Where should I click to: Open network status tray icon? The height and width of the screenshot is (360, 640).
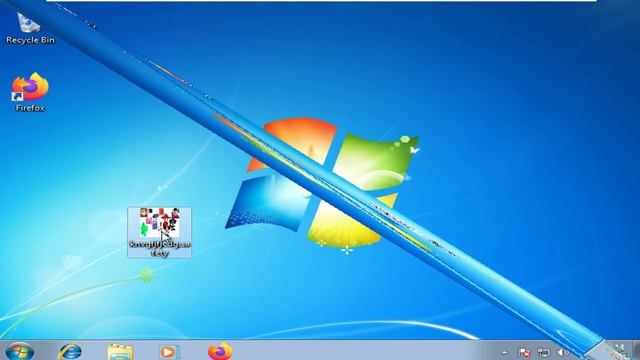(x=544, y=352)
